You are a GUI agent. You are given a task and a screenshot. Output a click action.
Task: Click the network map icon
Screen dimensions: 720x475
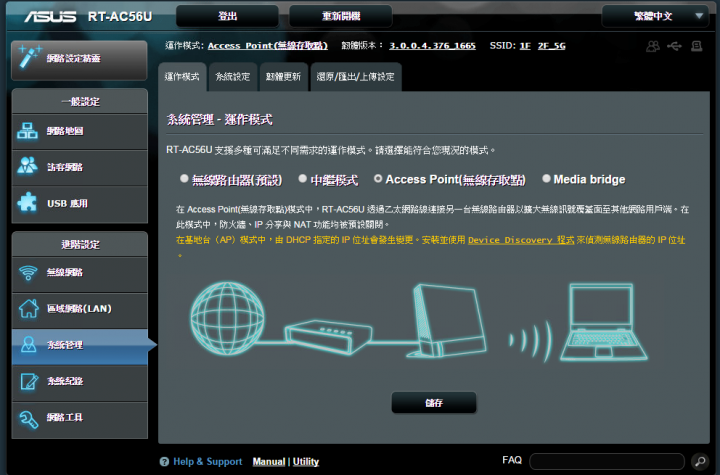point(28,131)
